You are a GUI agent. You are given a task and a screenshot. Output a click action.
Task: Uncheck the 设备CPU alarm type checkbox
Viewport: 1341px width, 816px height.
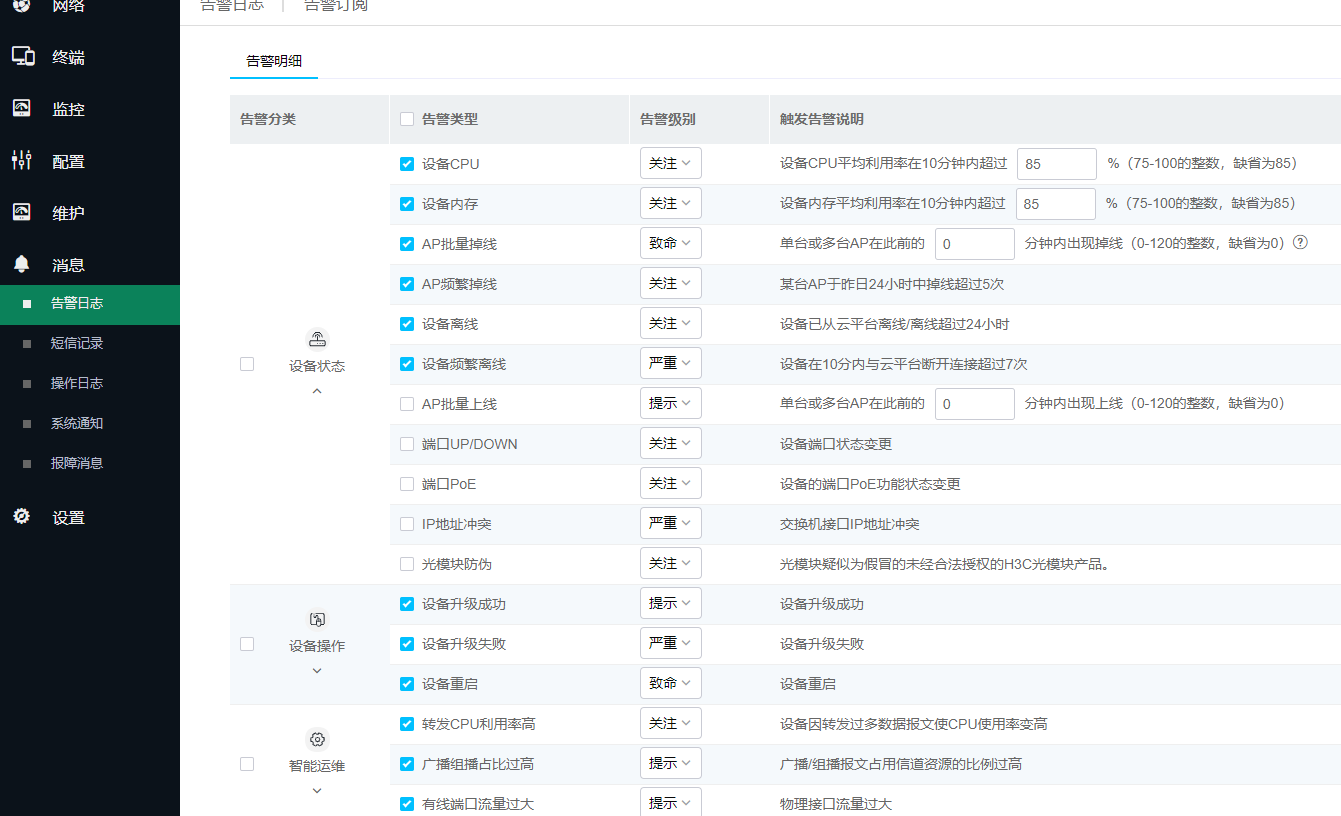pos(407,164)
